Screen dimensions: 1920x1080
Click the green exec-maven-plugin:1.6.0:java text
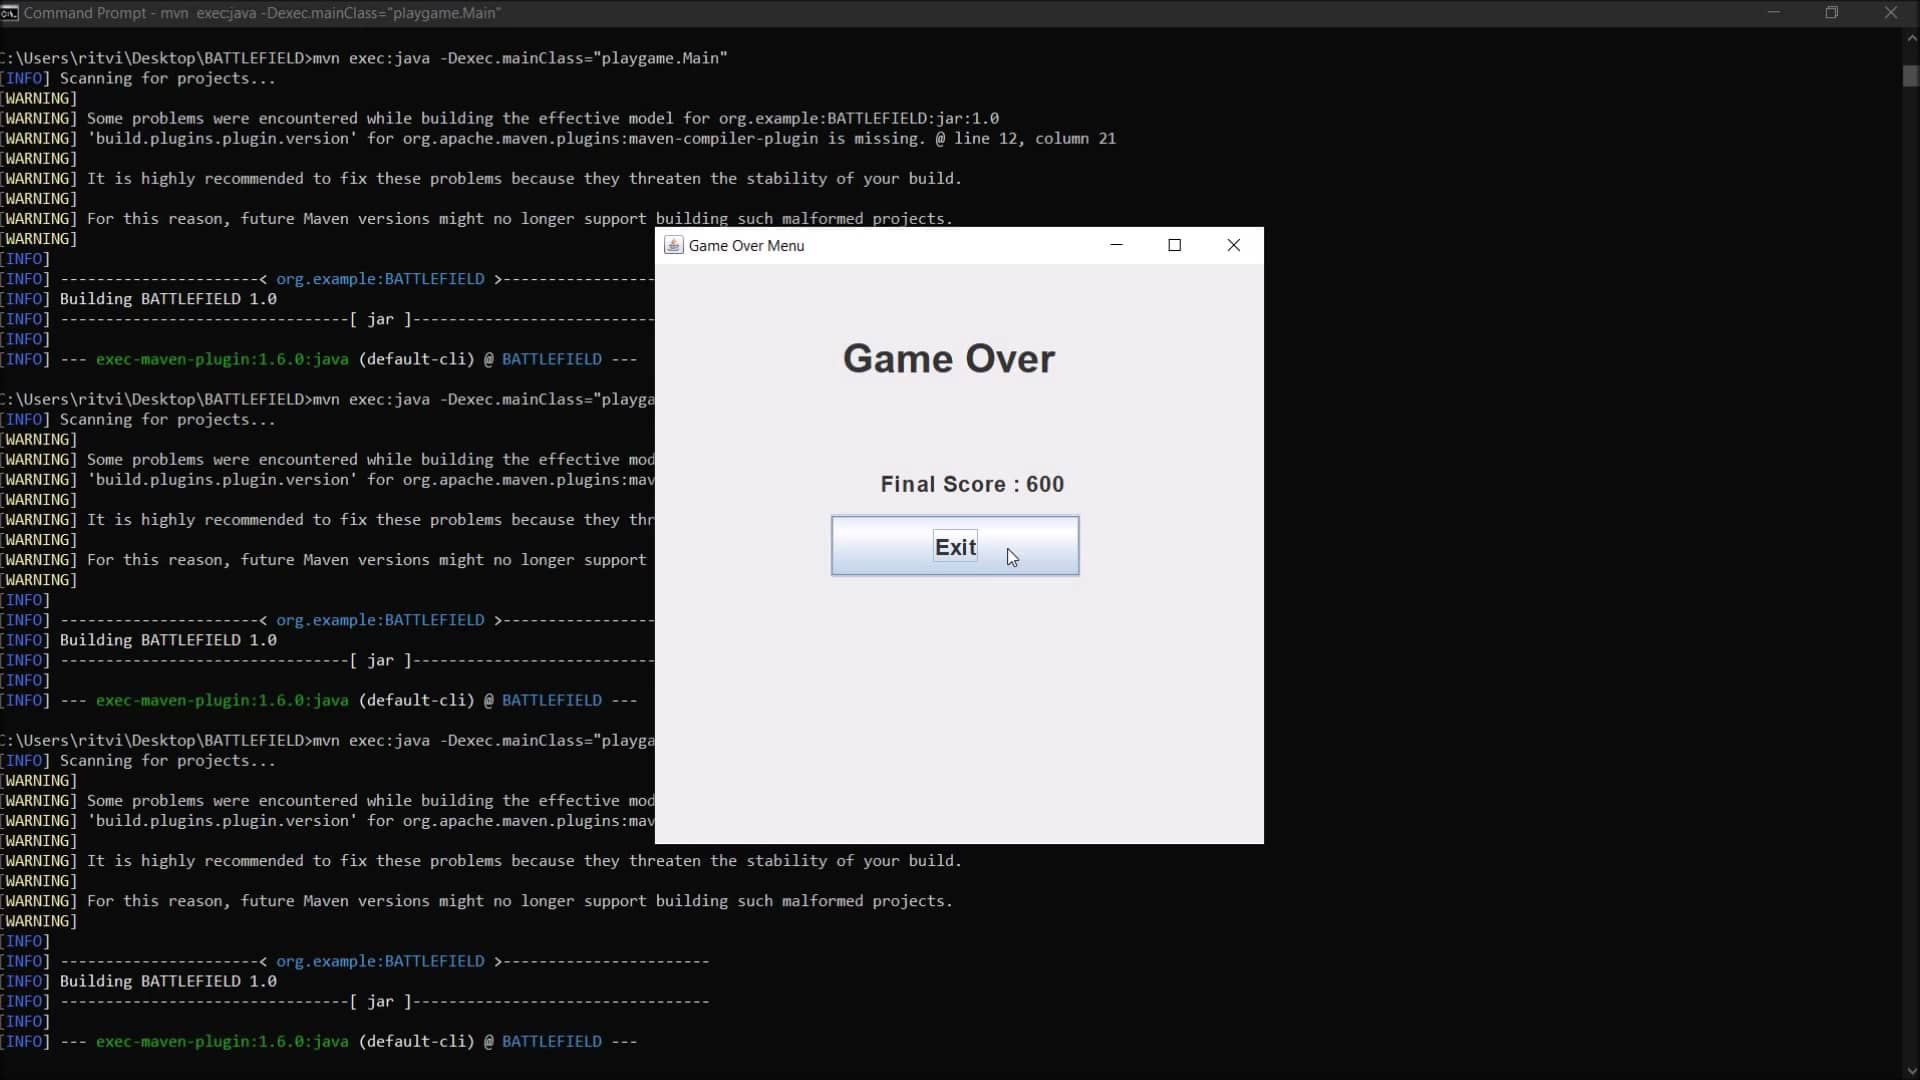point(222,359)
